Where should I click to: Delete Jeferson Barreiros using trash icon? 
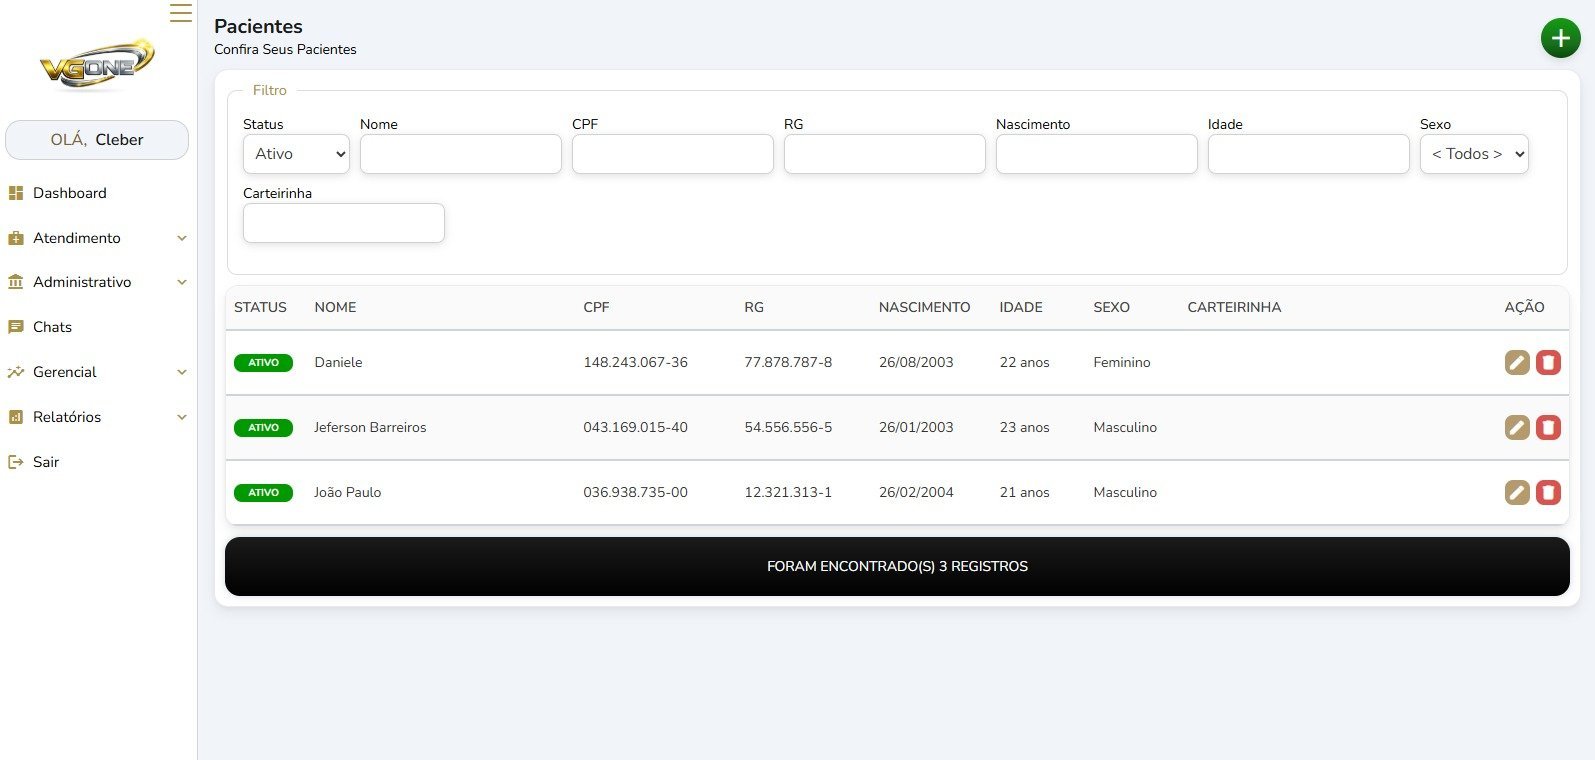(1548, 428)
